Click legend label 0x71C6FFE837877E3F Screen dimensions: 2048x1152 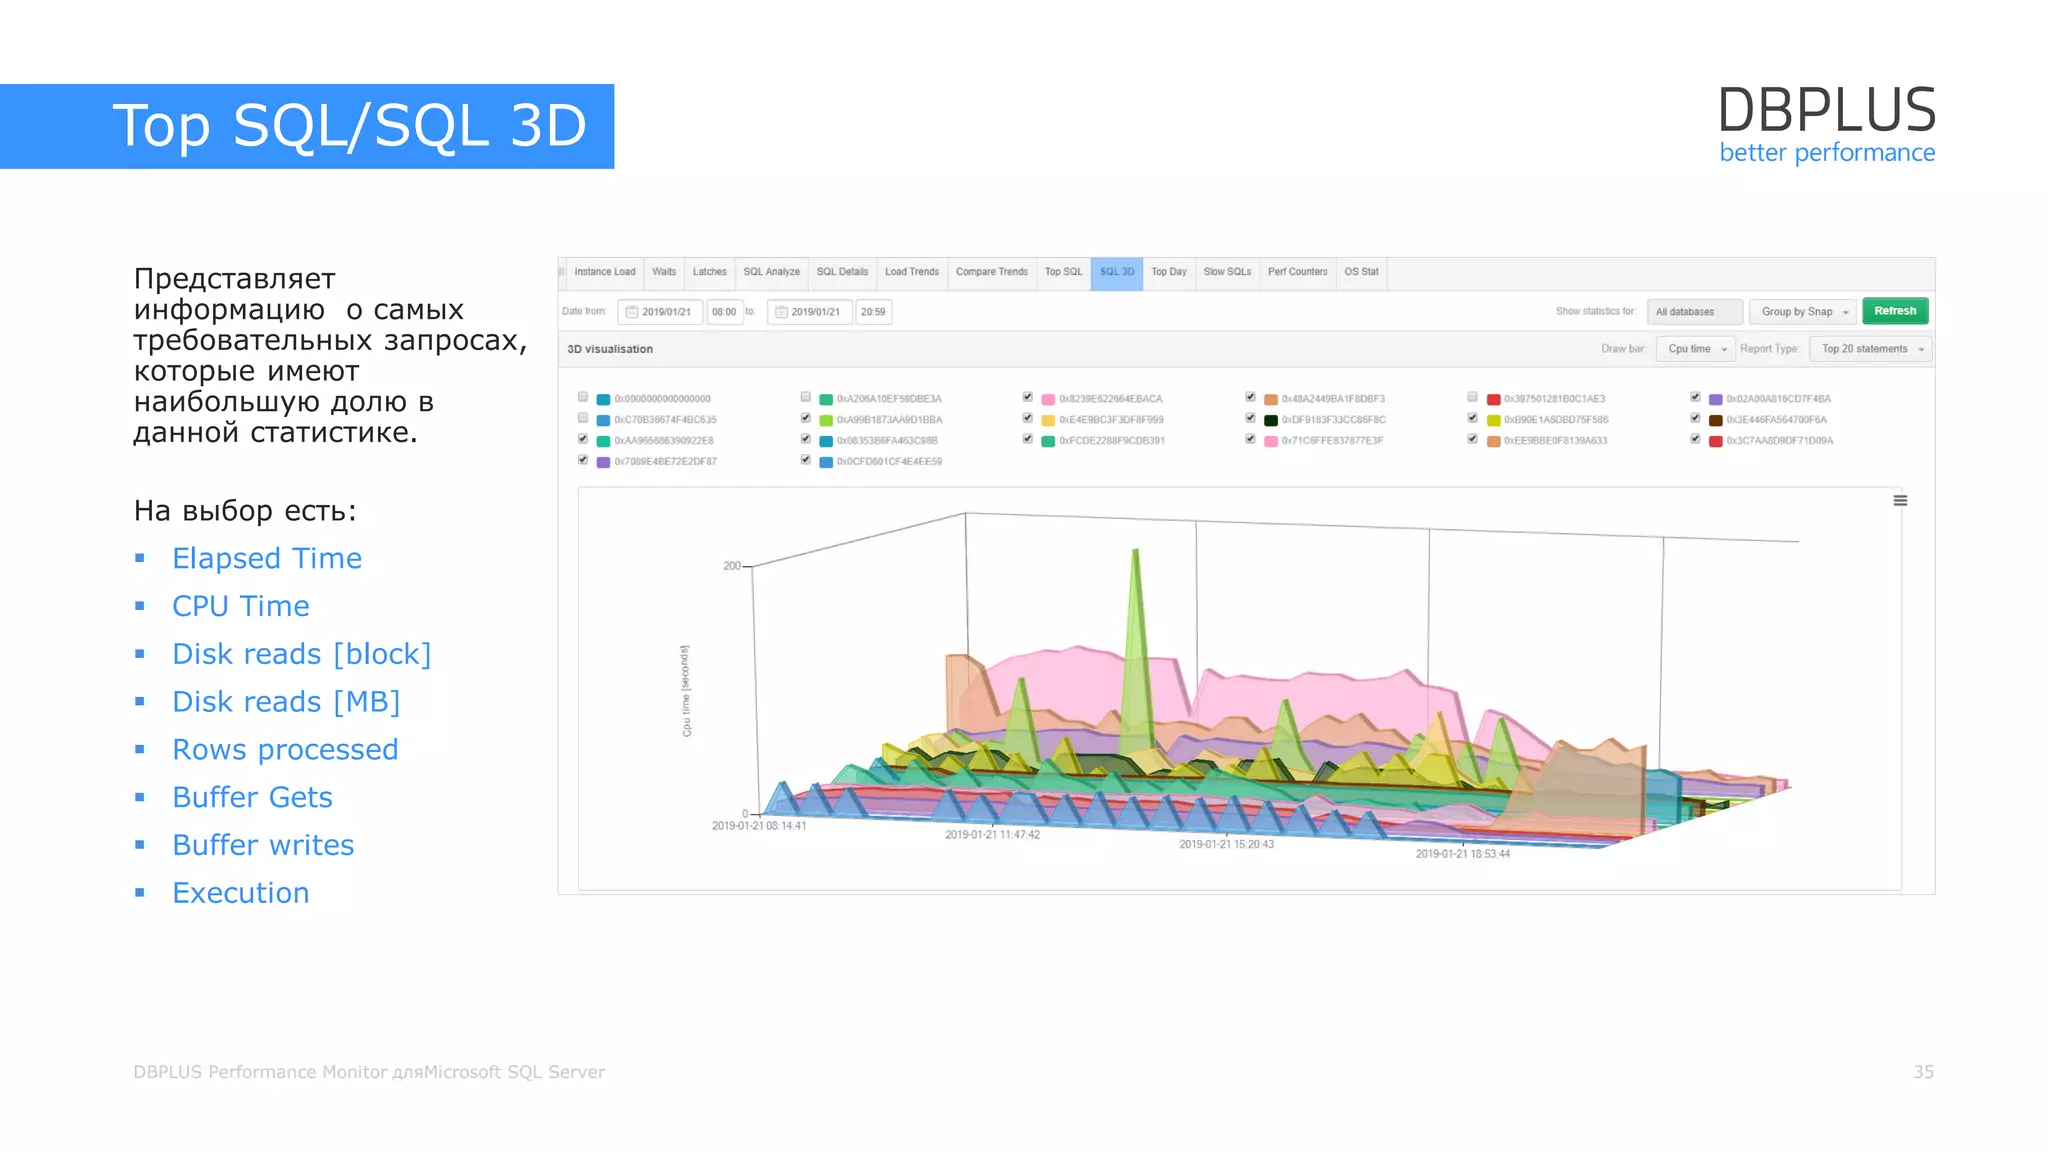pyautogui.click(x=1332, y=441)
